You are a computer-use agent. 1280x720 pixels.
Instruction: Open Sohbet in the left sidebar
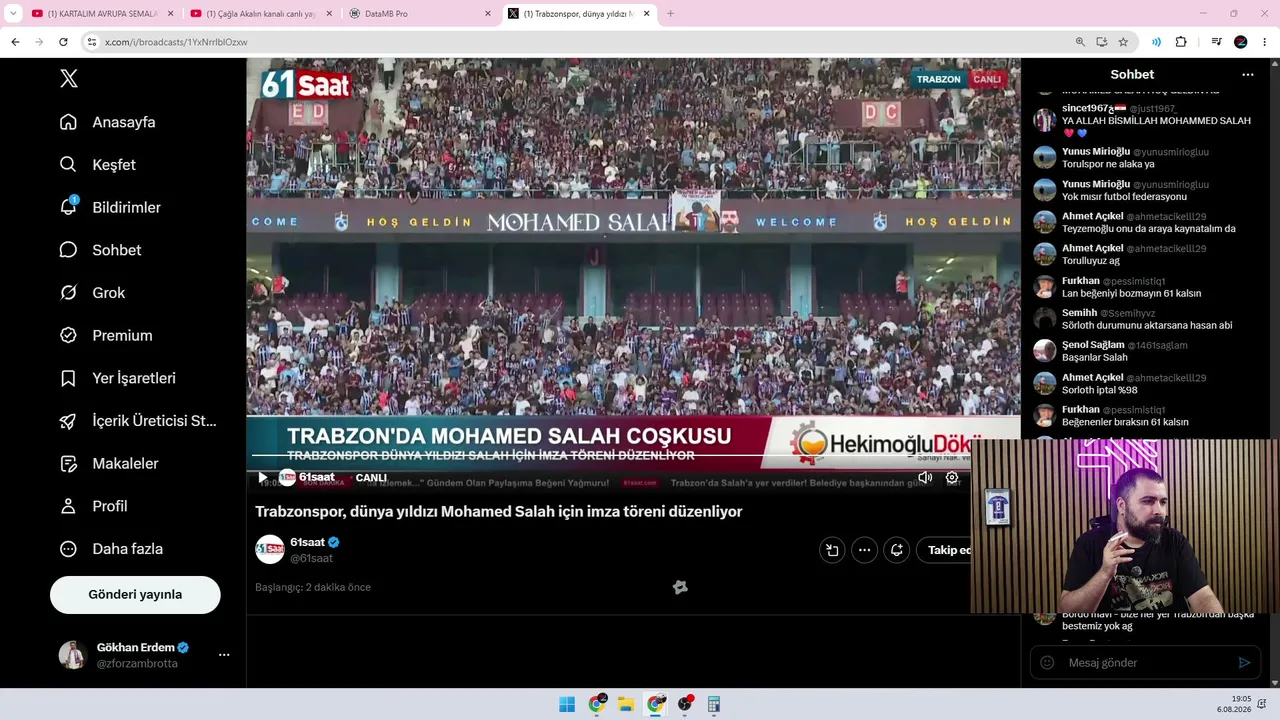pyautogui.click(x=100, y=250)
